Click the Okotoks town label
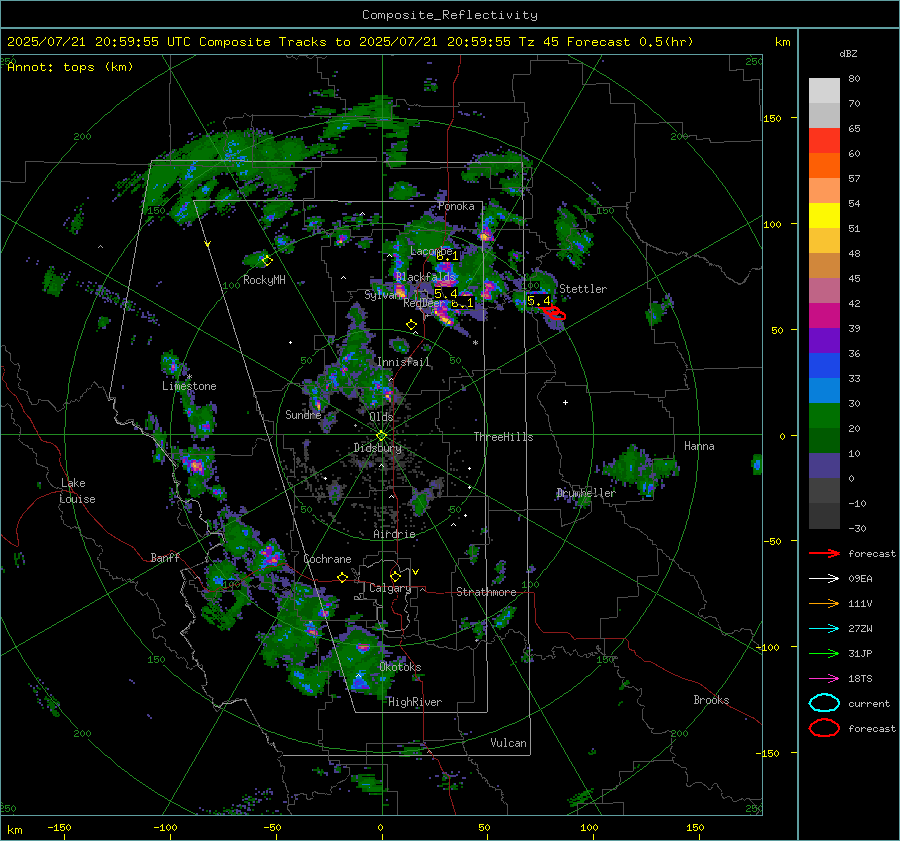900x841 pixels. click(400, 667)
